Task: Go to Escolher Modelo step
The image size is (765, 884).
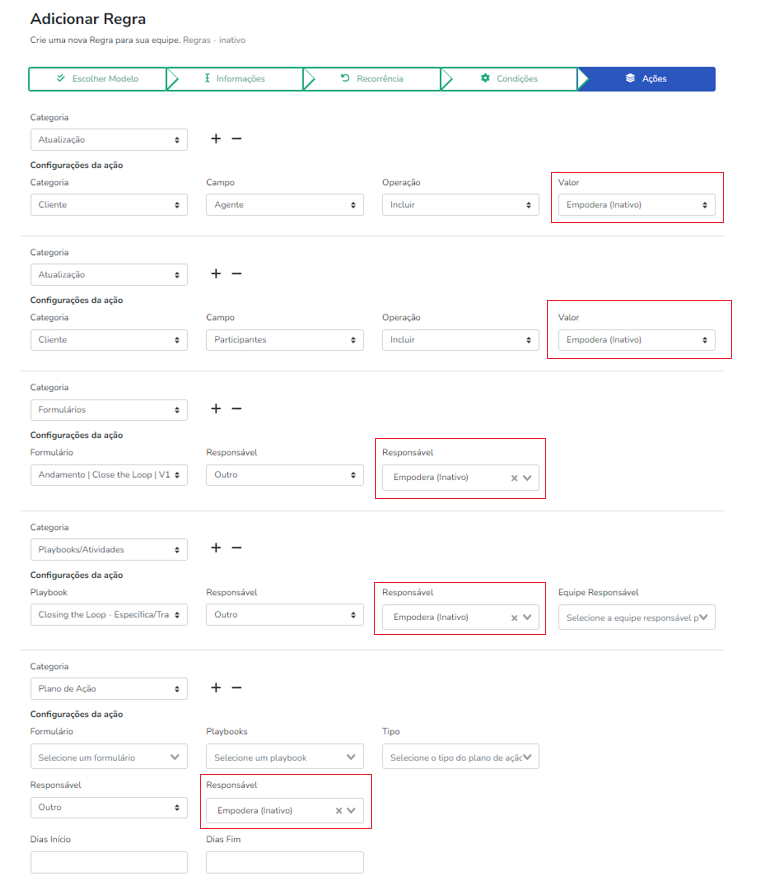Action: tap(97, 79)
